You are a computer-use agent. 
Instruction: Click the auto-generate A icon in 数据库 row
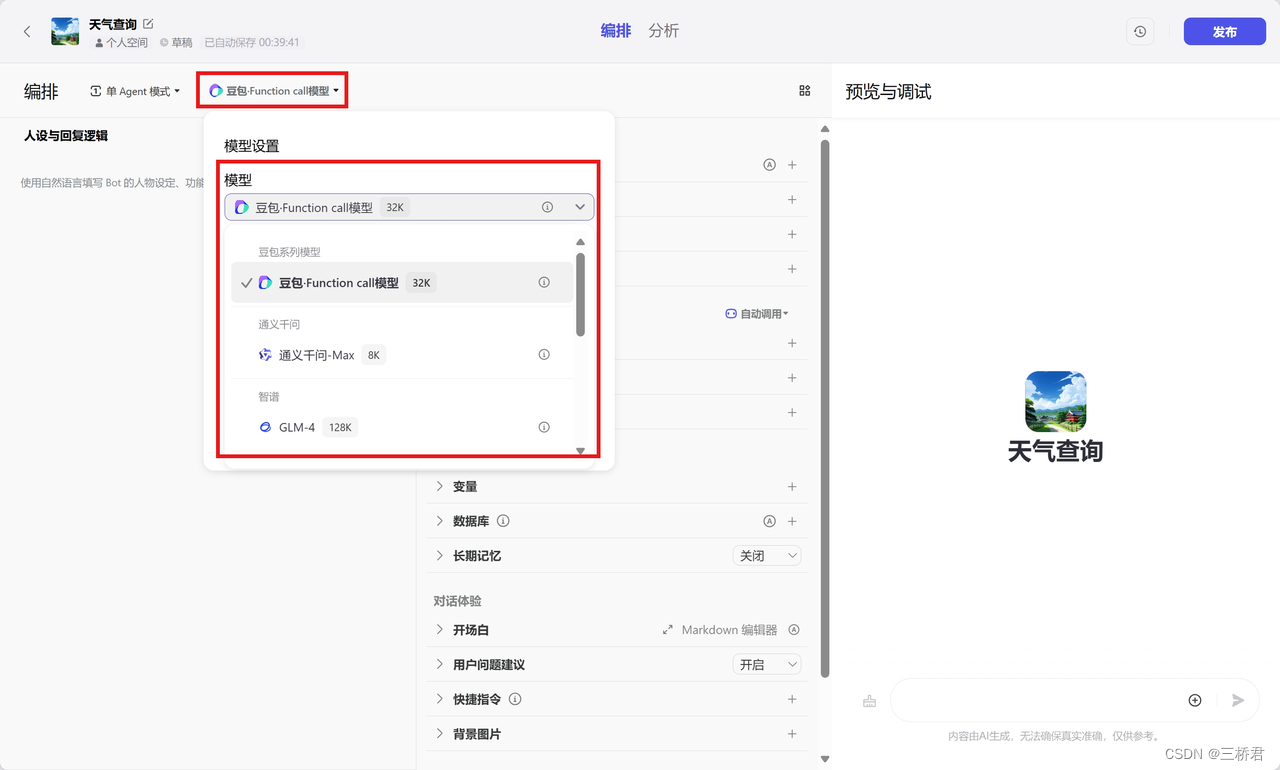[769, 521]
